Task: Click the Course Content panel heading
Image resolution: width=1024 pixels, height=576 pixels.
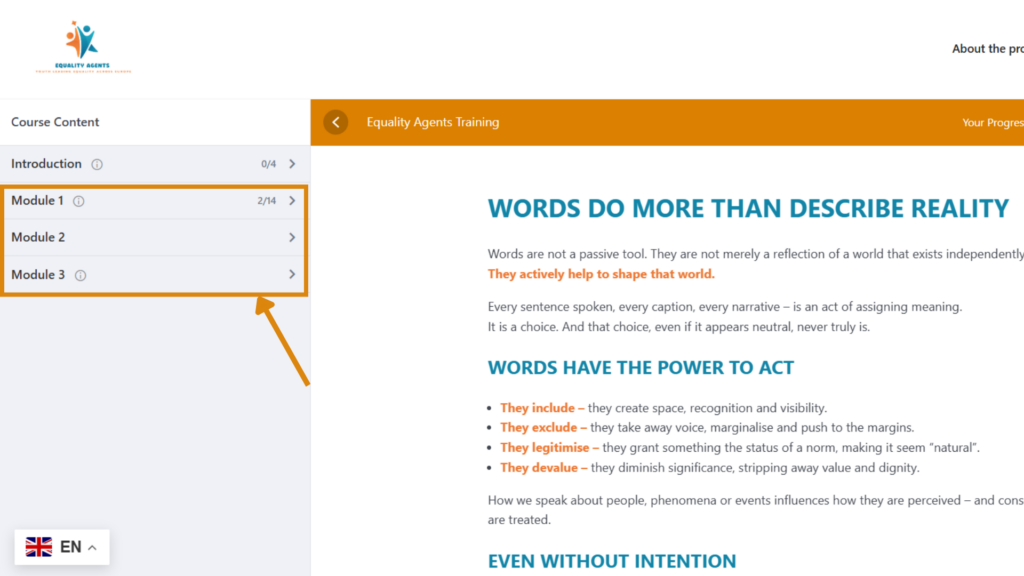Action: [55, 122]
